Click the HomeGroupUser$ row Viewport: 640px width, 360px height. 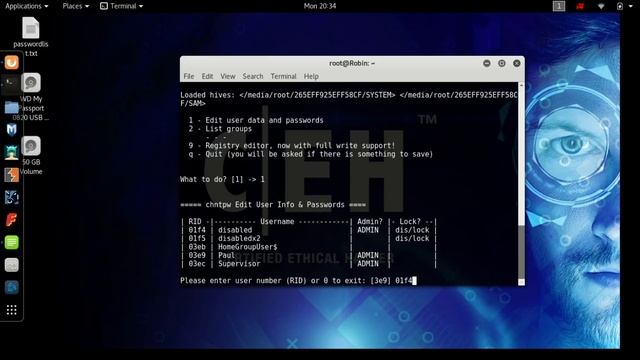point(309,247)
